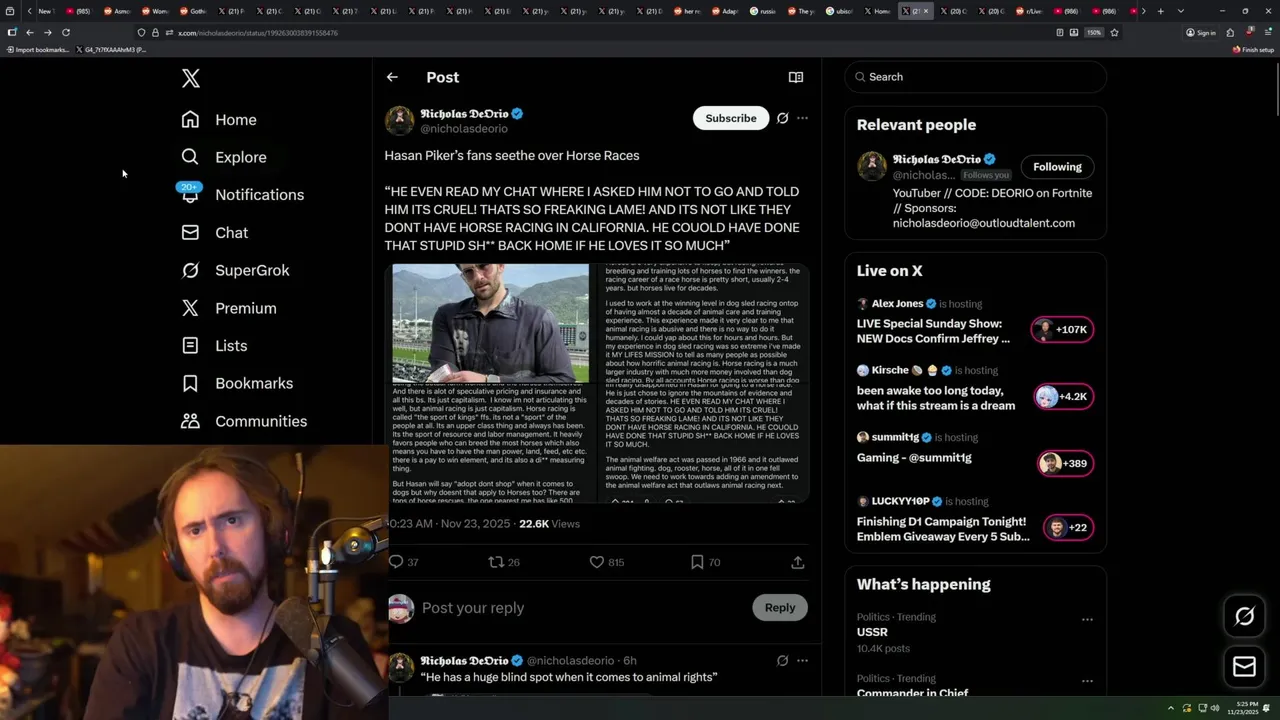Subscribe to Nicholas DeOrio
The height and width of the screenshot is (720, 1280).
pyautogui.click(x=731, y=118)
